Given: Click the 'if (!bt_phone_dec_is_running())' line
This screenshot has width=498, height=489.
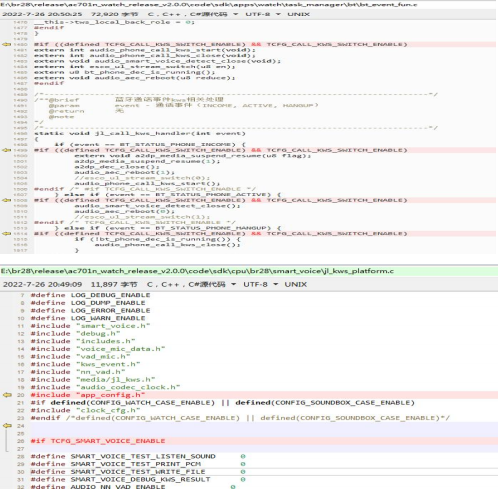Looking at the screenshot, I should click(x=157, y=239).
